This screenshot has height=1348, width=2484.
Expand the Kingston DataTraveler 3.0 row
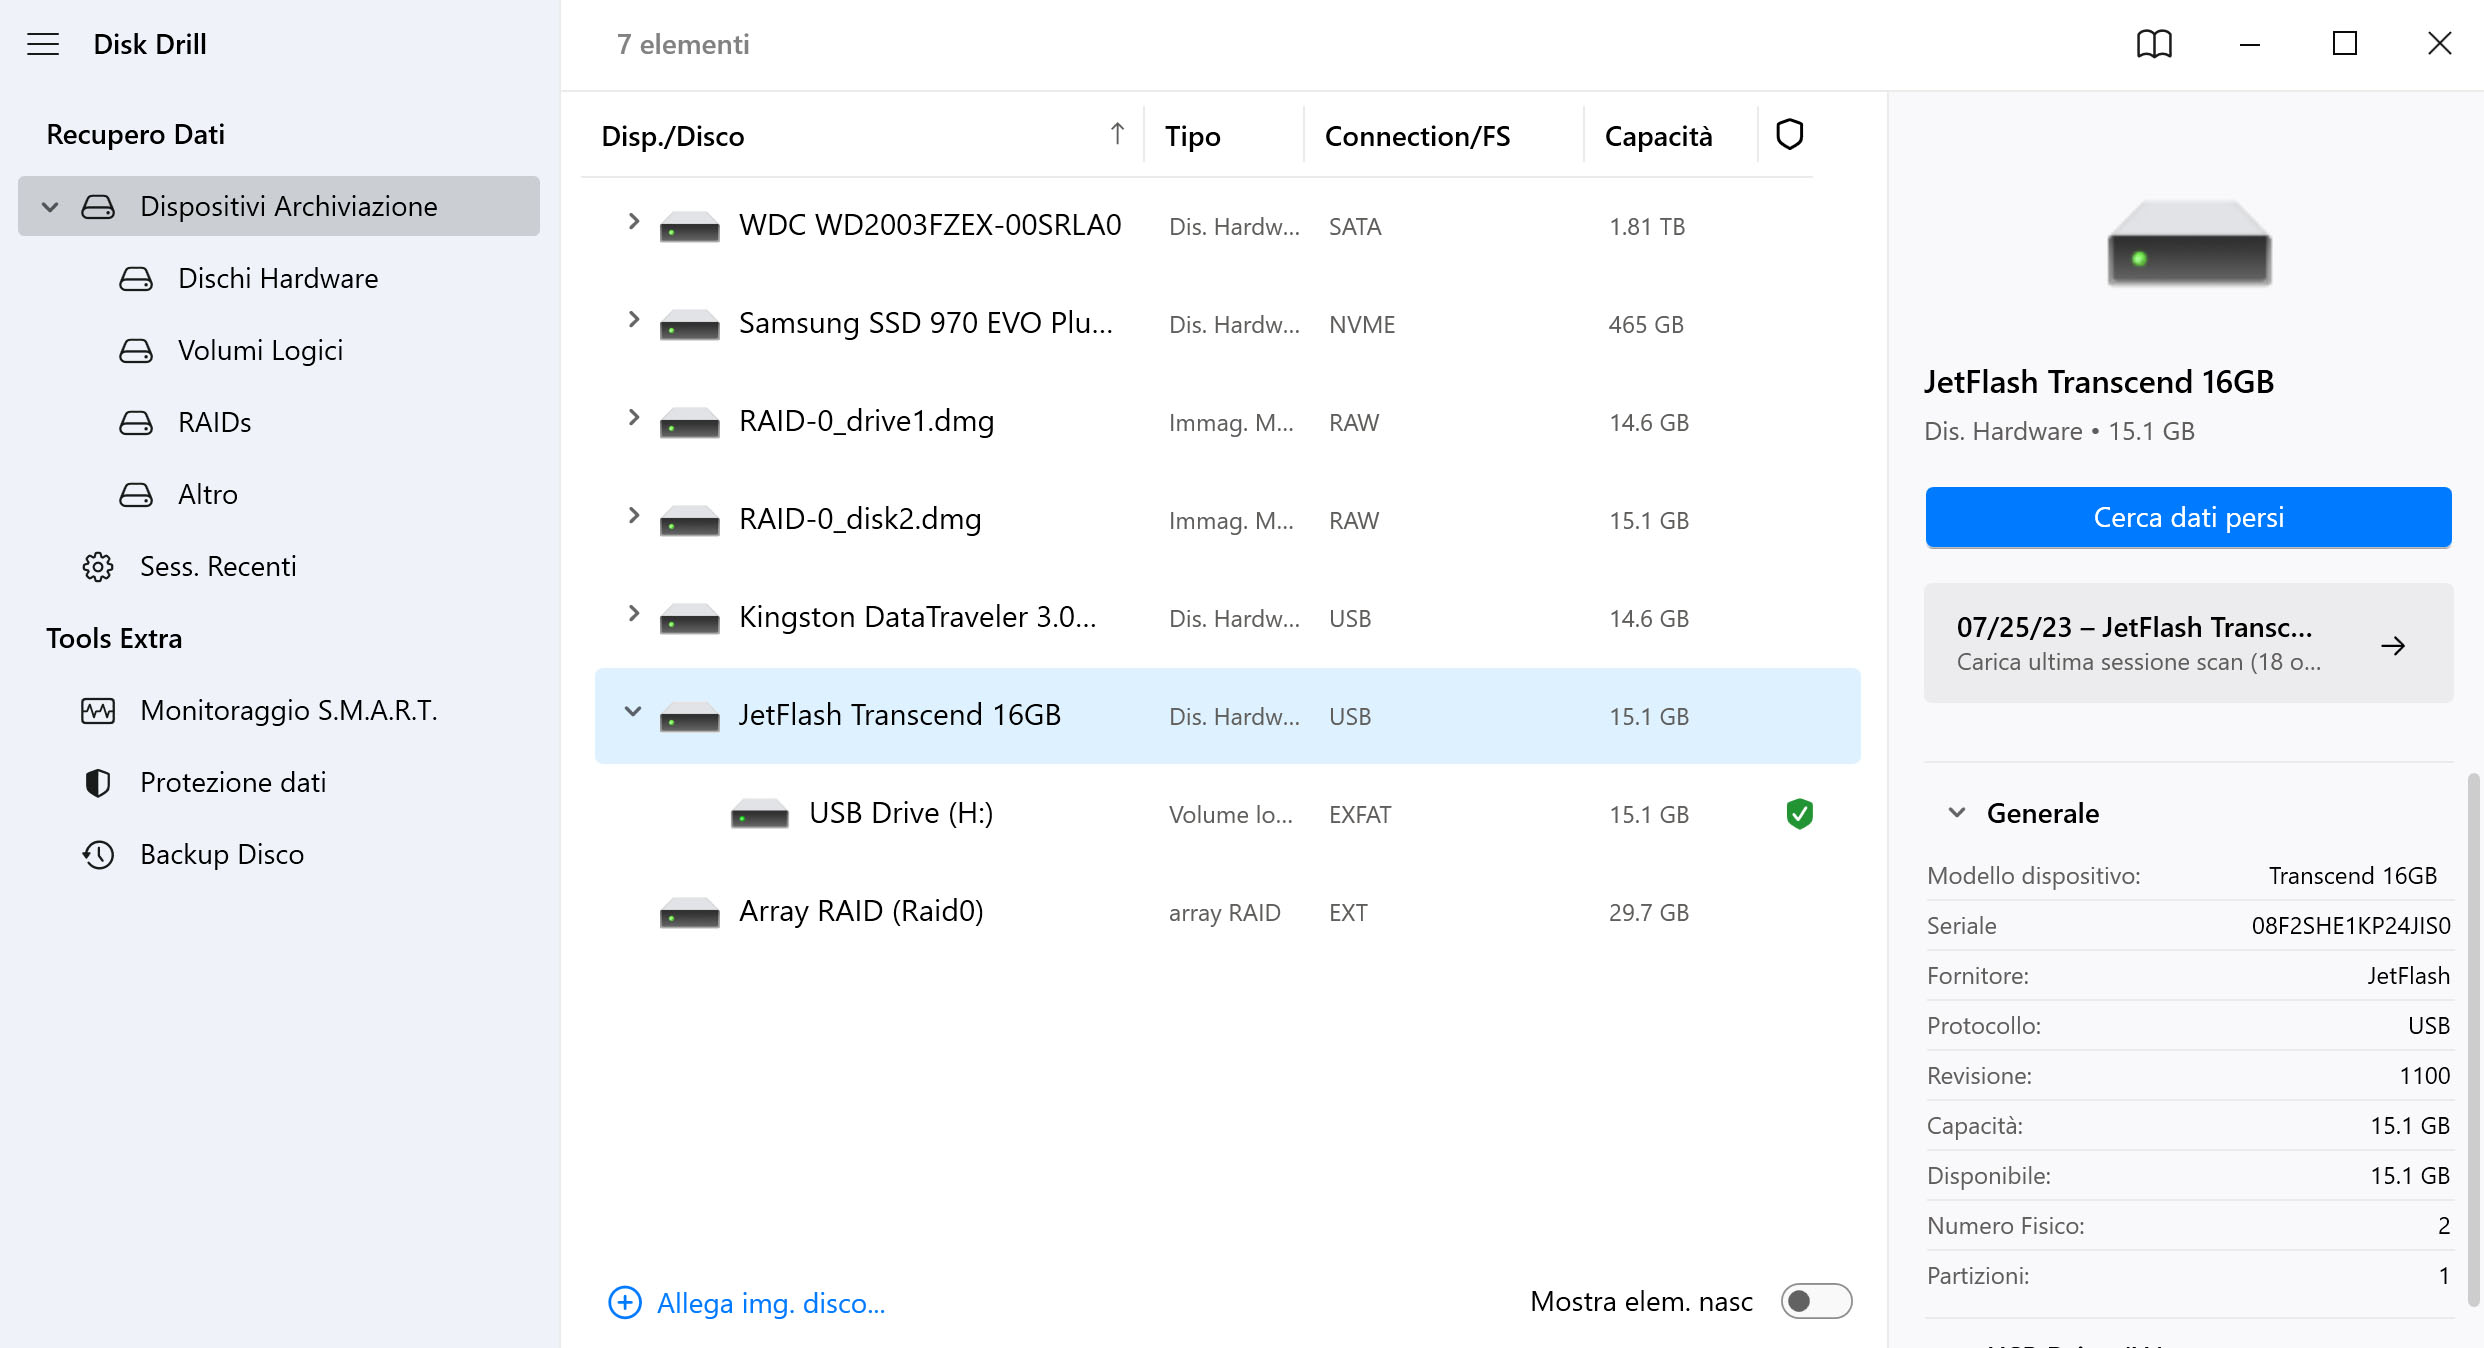click(633, 614)
